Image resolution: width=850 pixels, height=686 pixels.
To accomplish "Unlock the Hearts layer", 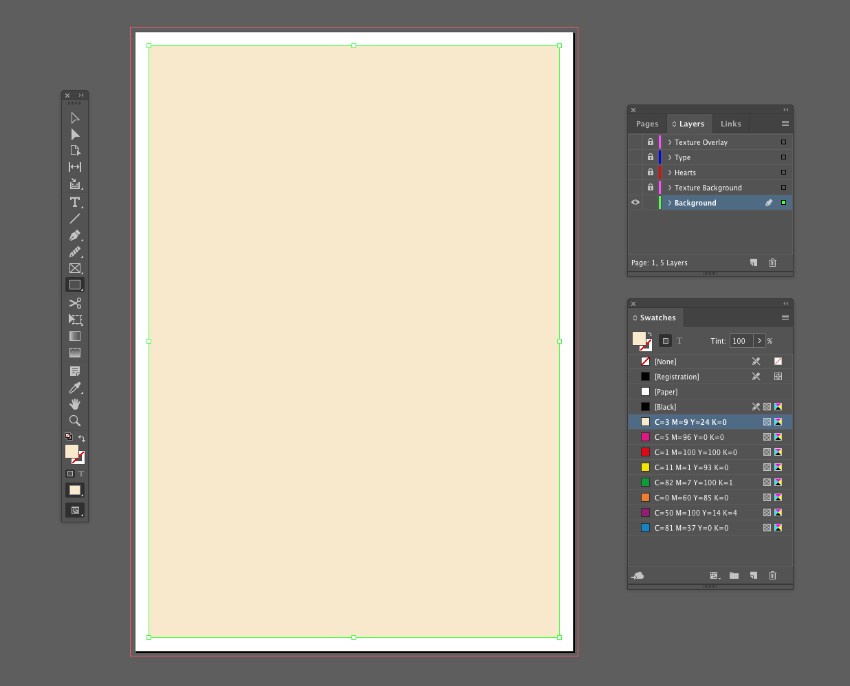I will pyautogui.click(x=650, y=172).
